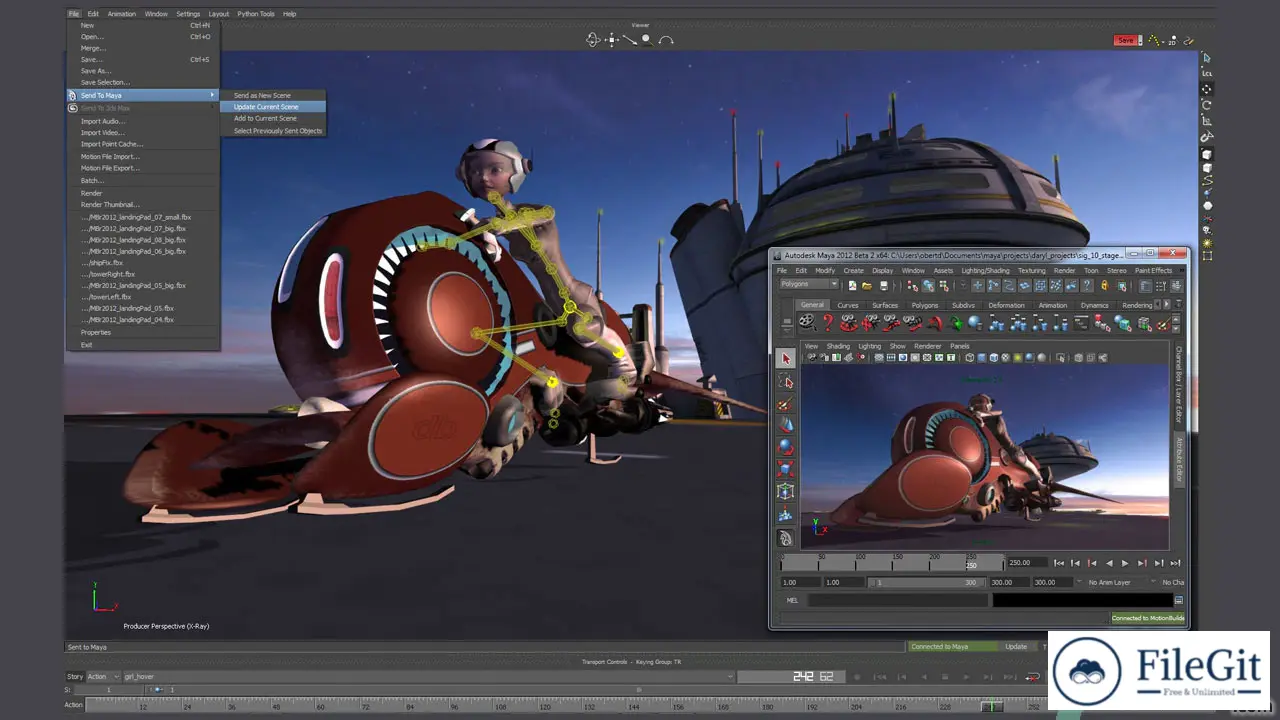Click the MEL command input field
The image size is (1280, 720).
tap(898, 600)
